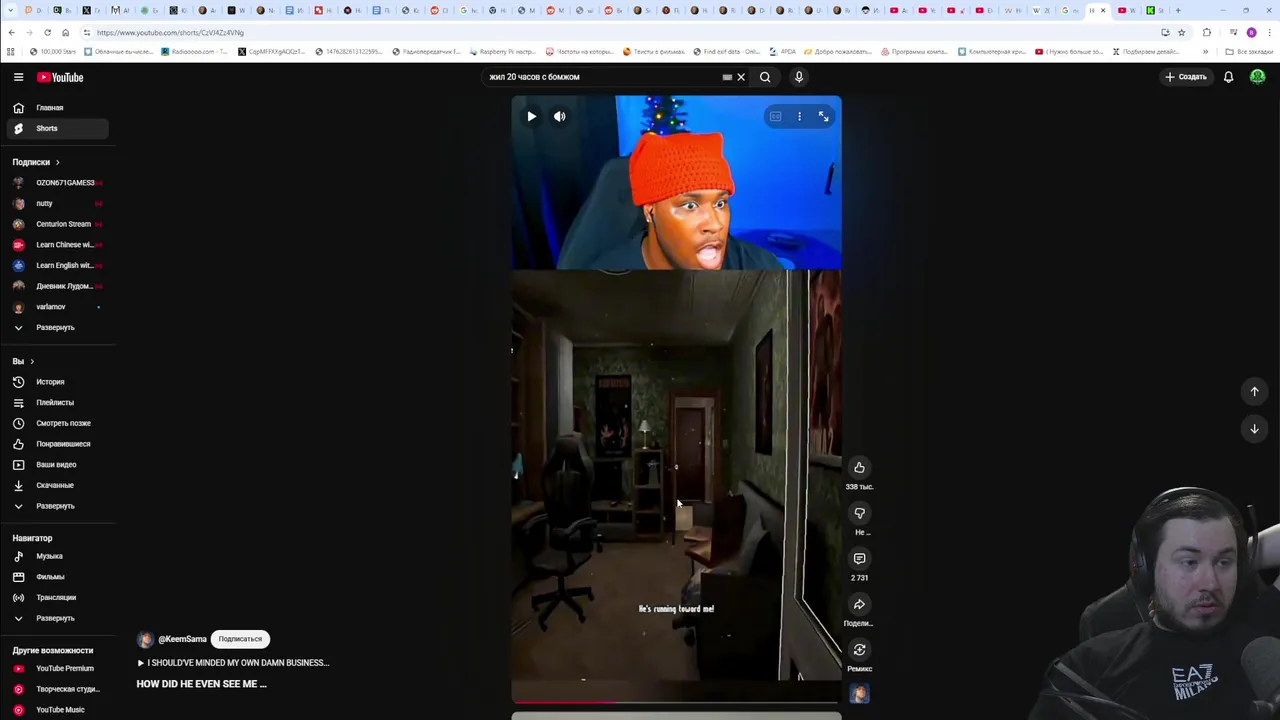The image size is (1280, 720).
Task: Open the Learn English subscription
Action: [x=57, y=265]
